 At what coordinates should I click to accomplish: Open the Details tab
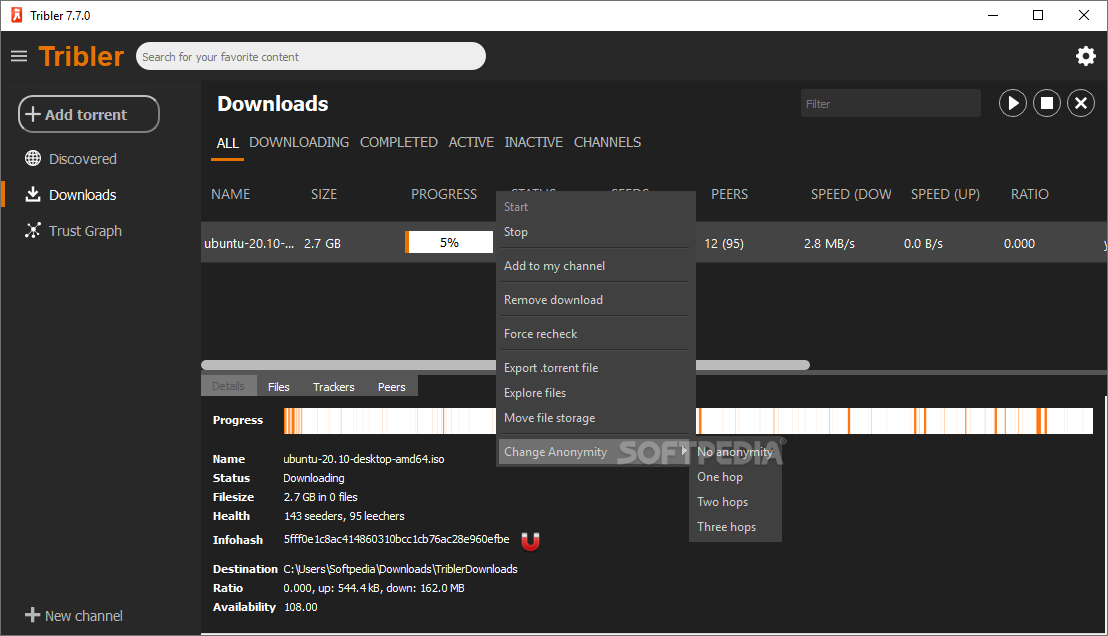(228, 386)
